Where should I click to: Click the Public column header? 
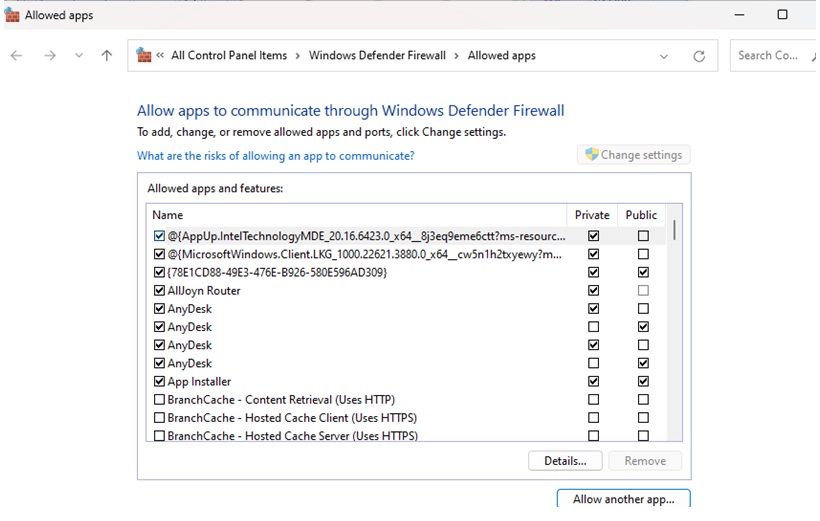tap(641, 215)
